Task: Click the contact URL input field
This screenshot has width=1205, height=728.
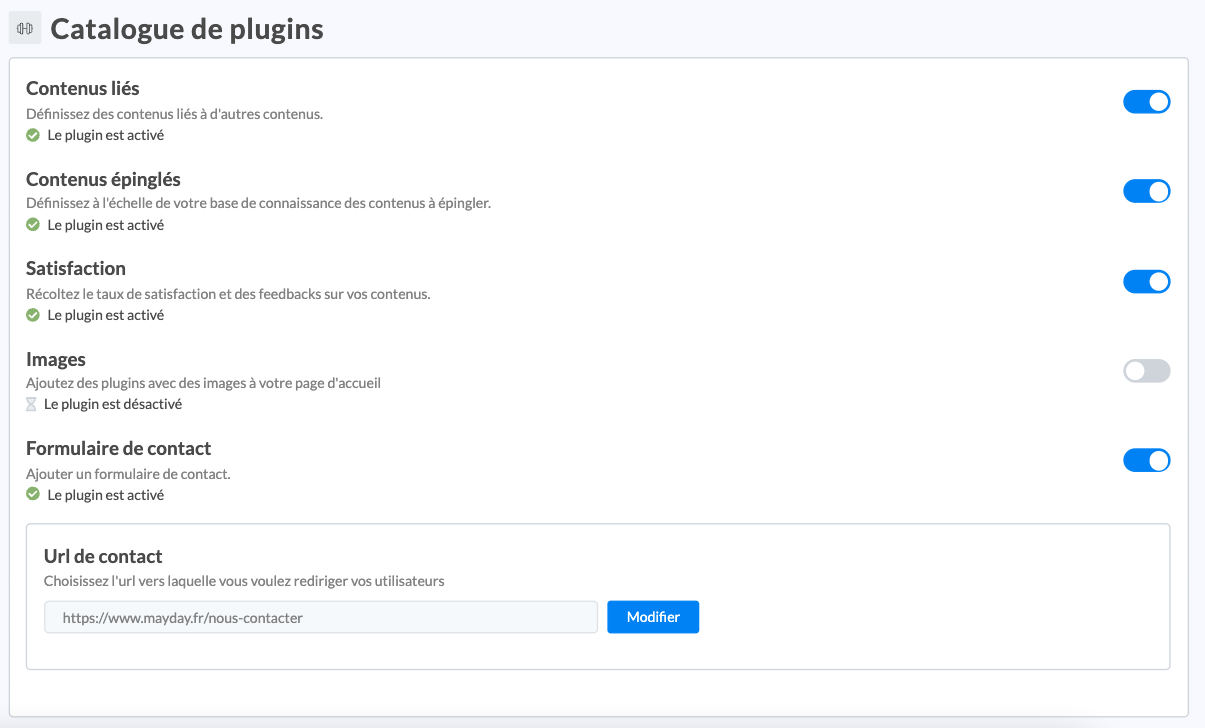Action: (x=320, y=618)
